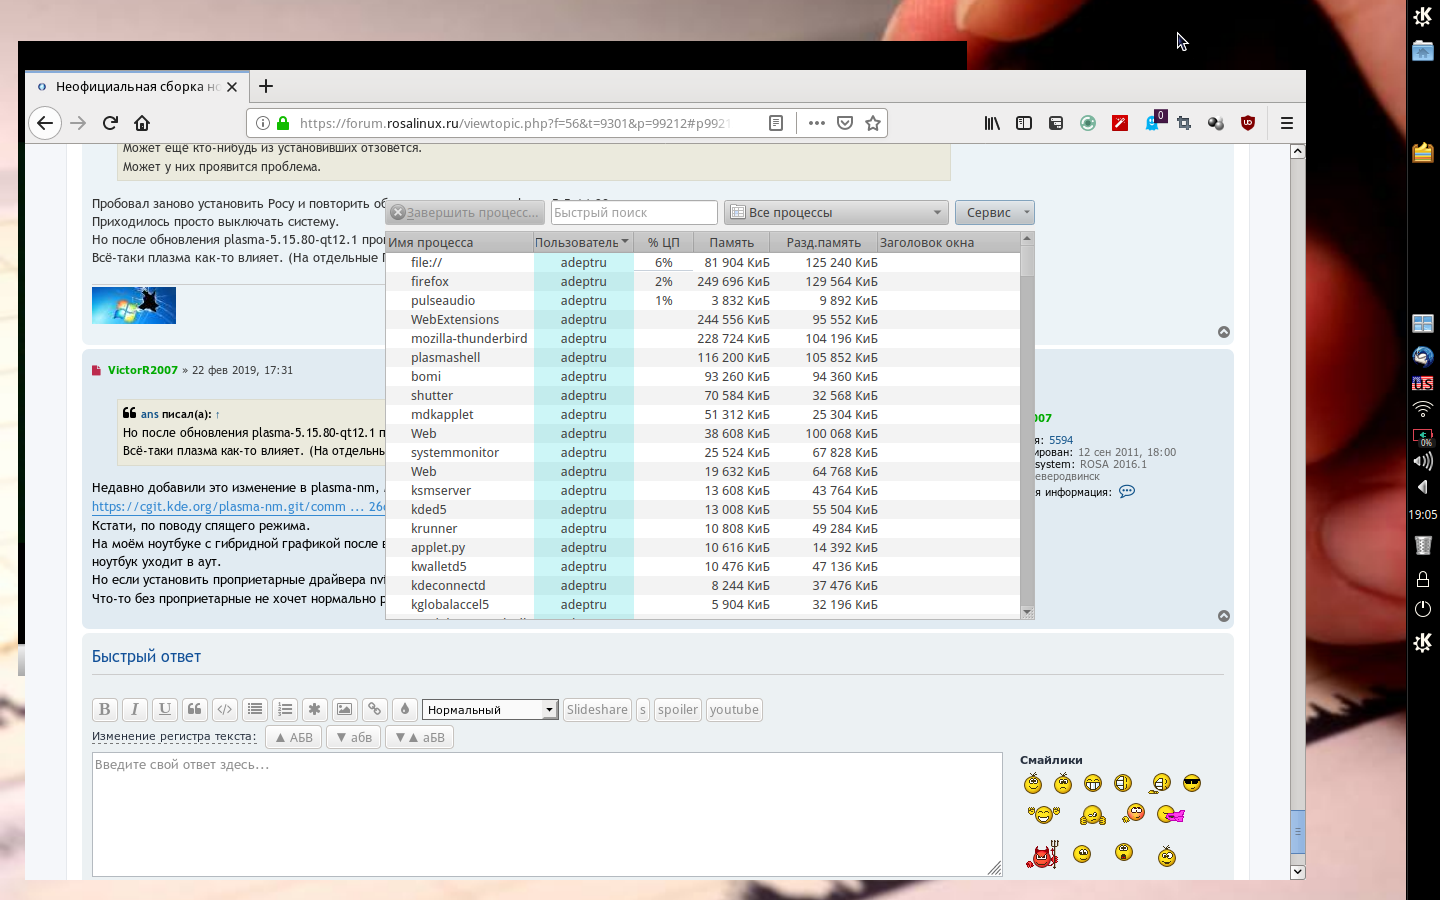Open the 'Все процессы' process filter dropdown

coord(835,212)
